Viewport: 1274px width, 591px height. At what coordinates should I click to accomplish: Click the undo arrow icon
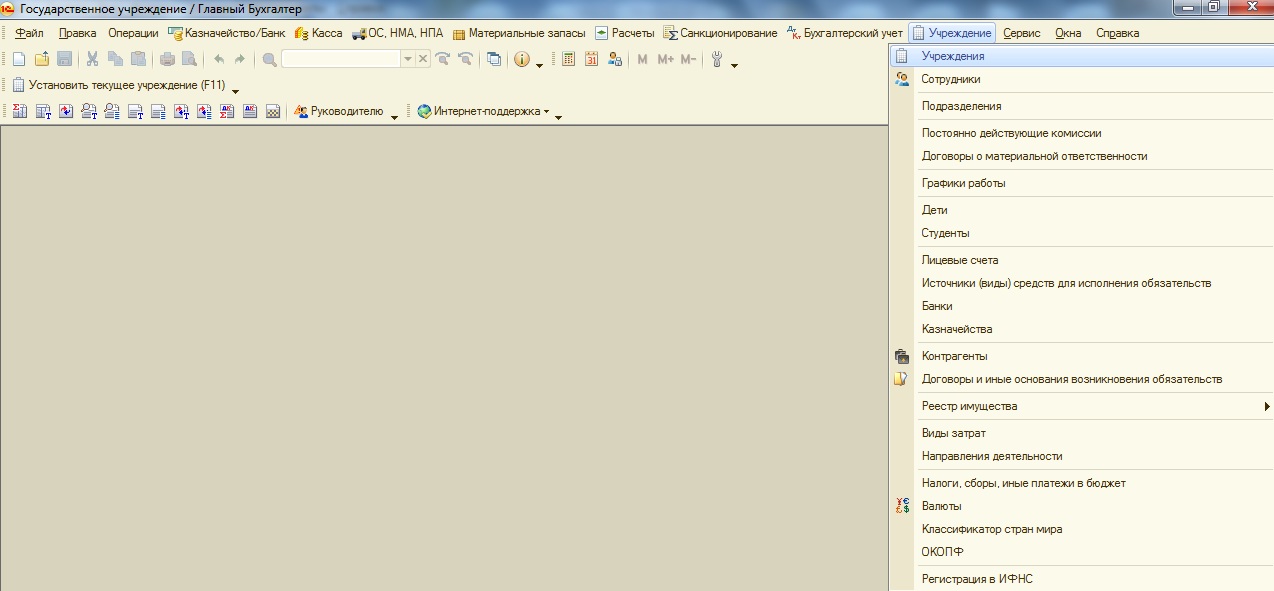click(219, 59)
